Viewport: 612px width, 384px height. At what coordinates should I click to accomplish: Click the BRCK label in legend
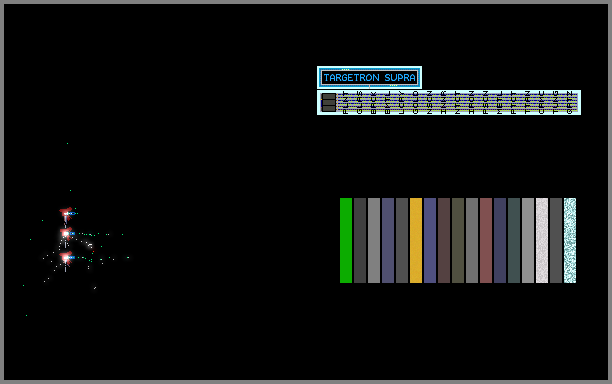(x=374, y=103)
